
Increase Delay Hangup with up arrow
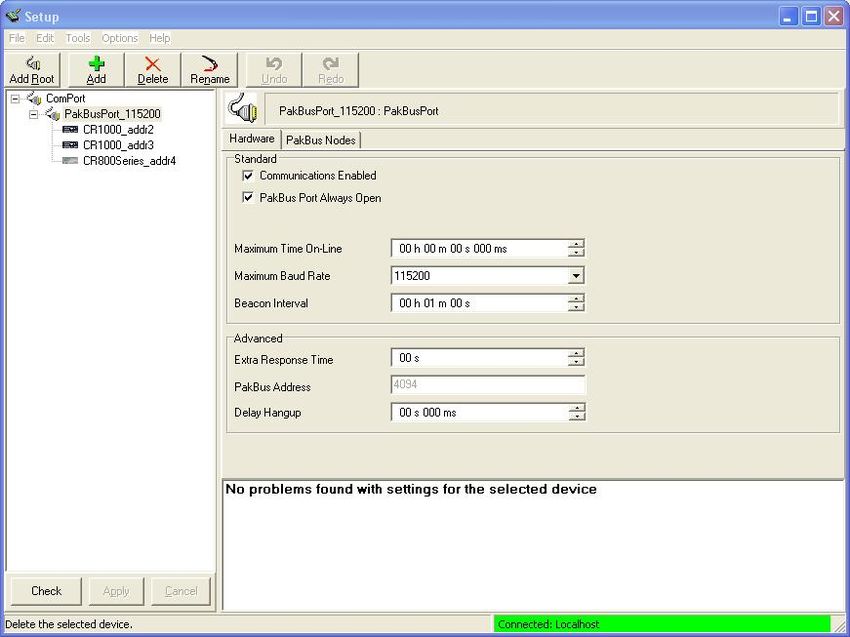click(x=576, y=408)
